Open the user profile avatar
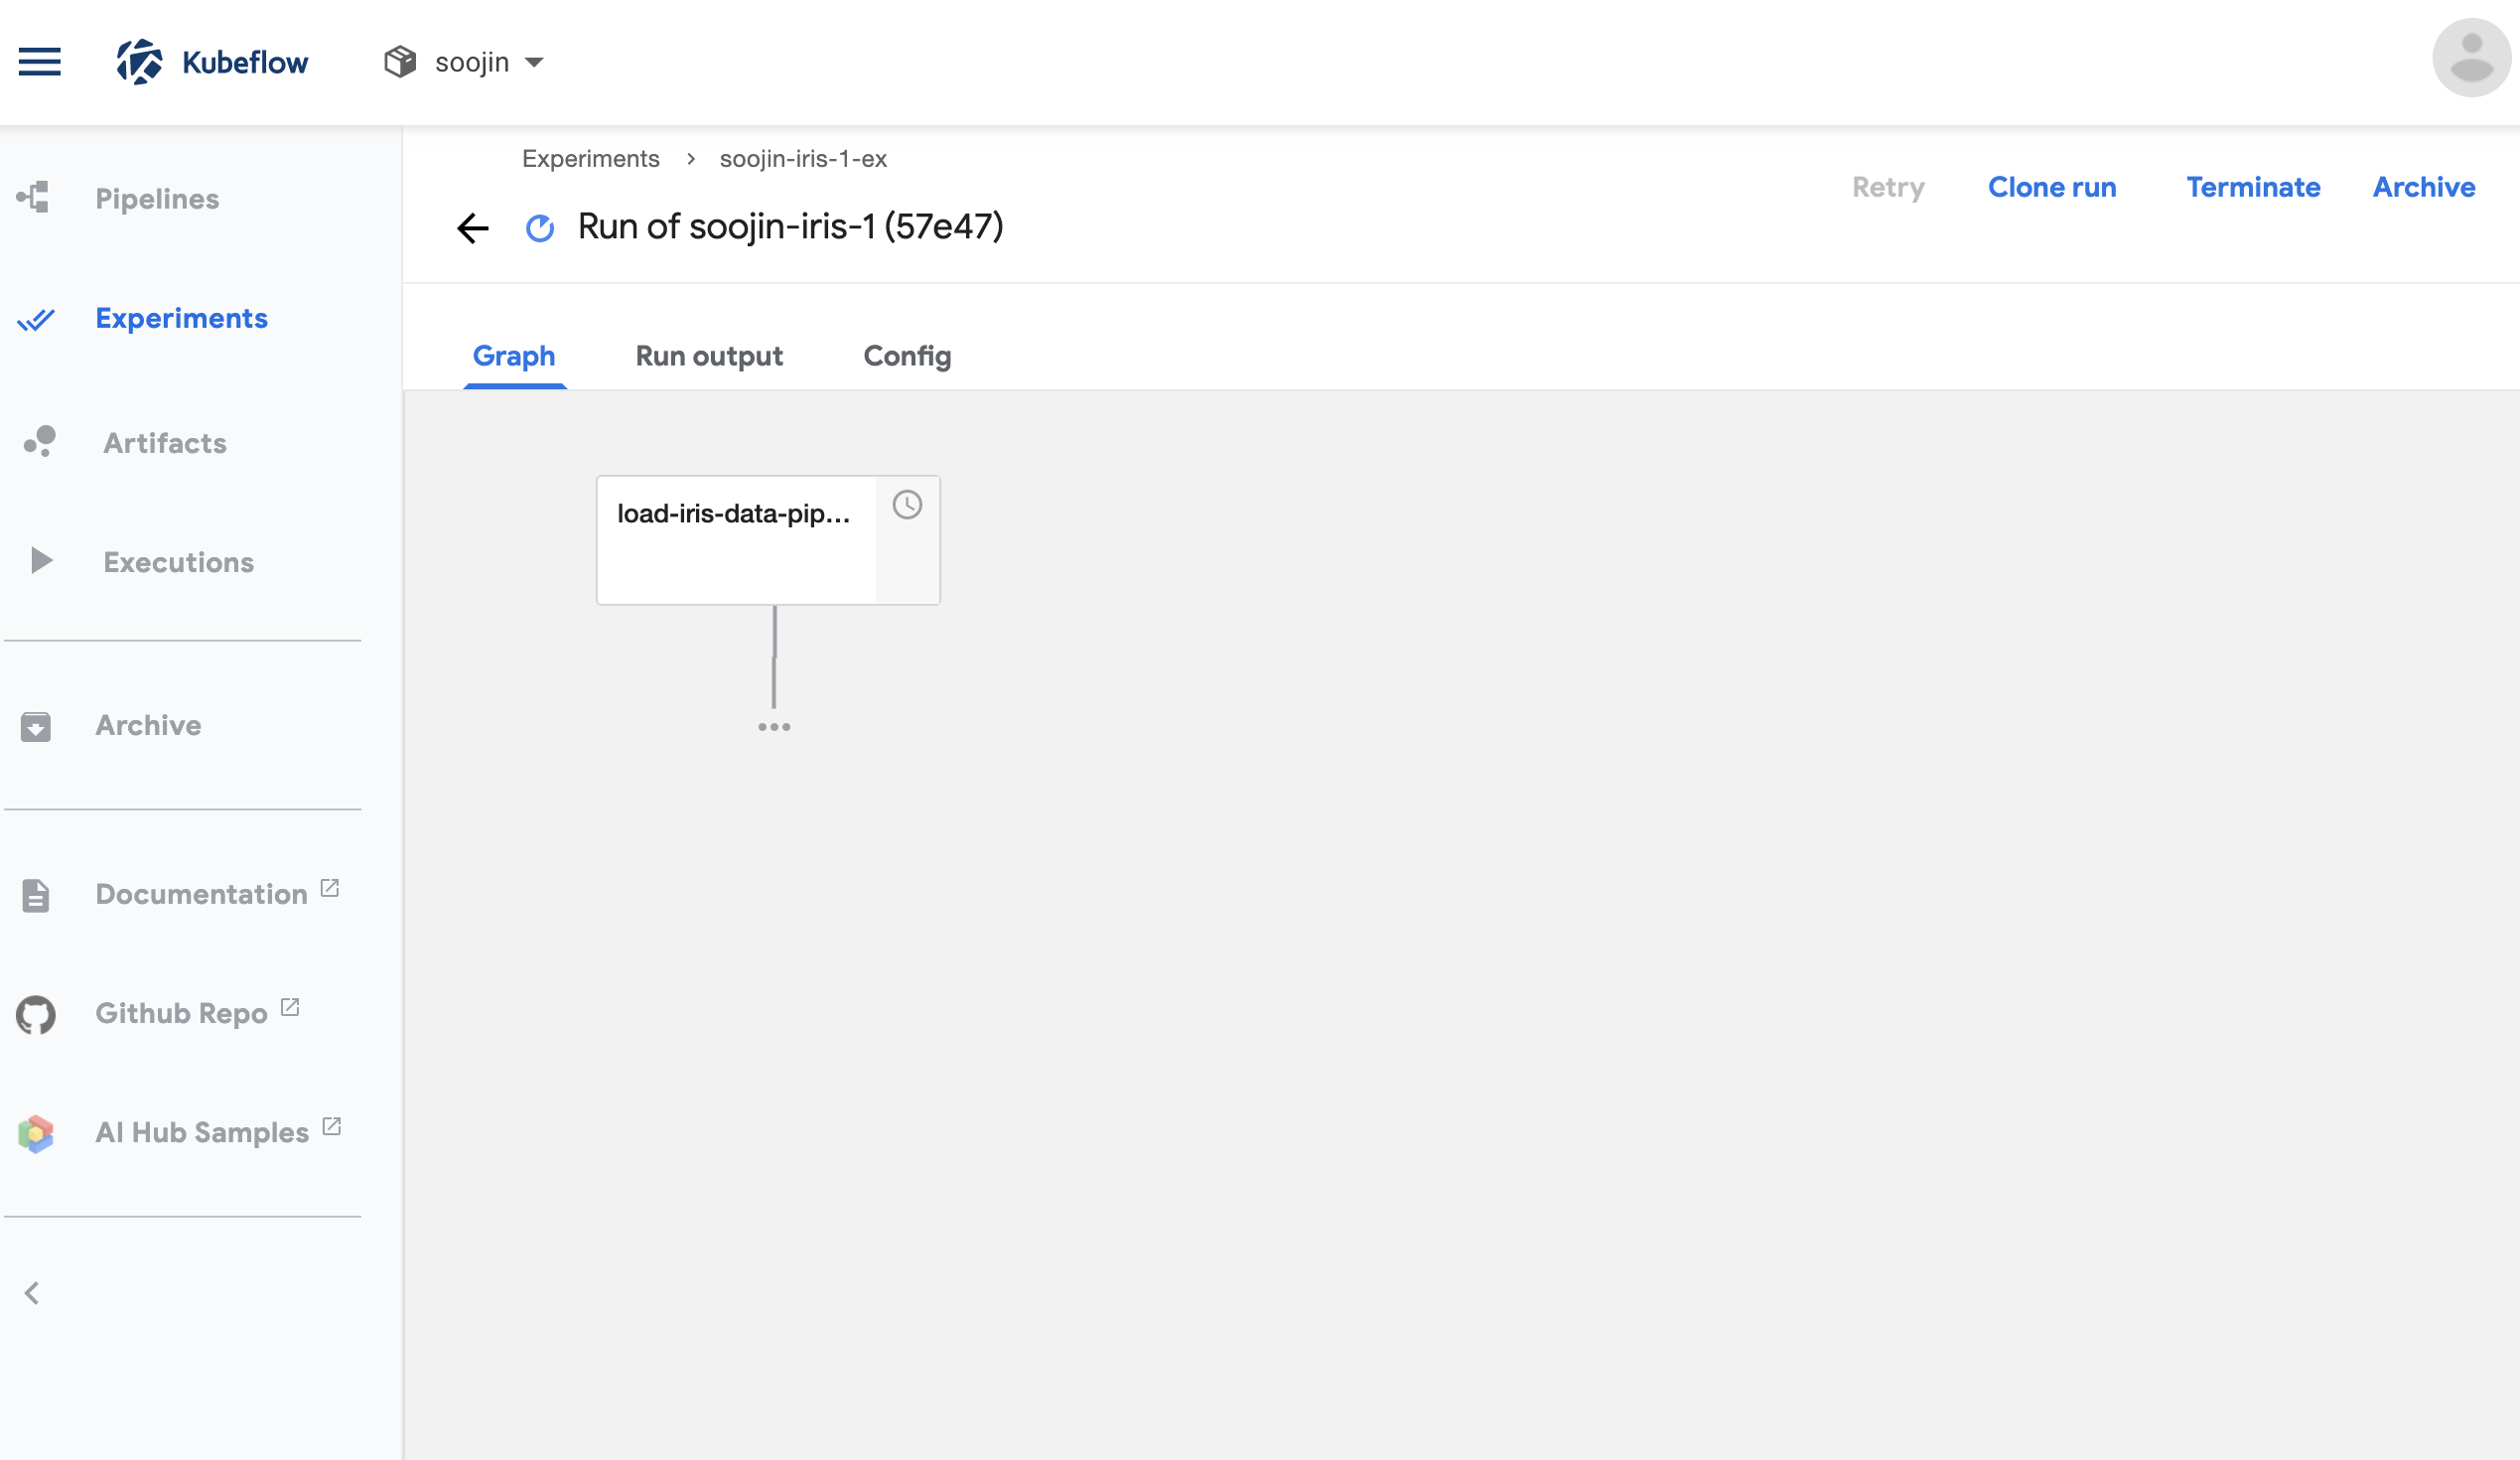The height and width of the screenshot is (1460, 2520). click(2470, 58)
